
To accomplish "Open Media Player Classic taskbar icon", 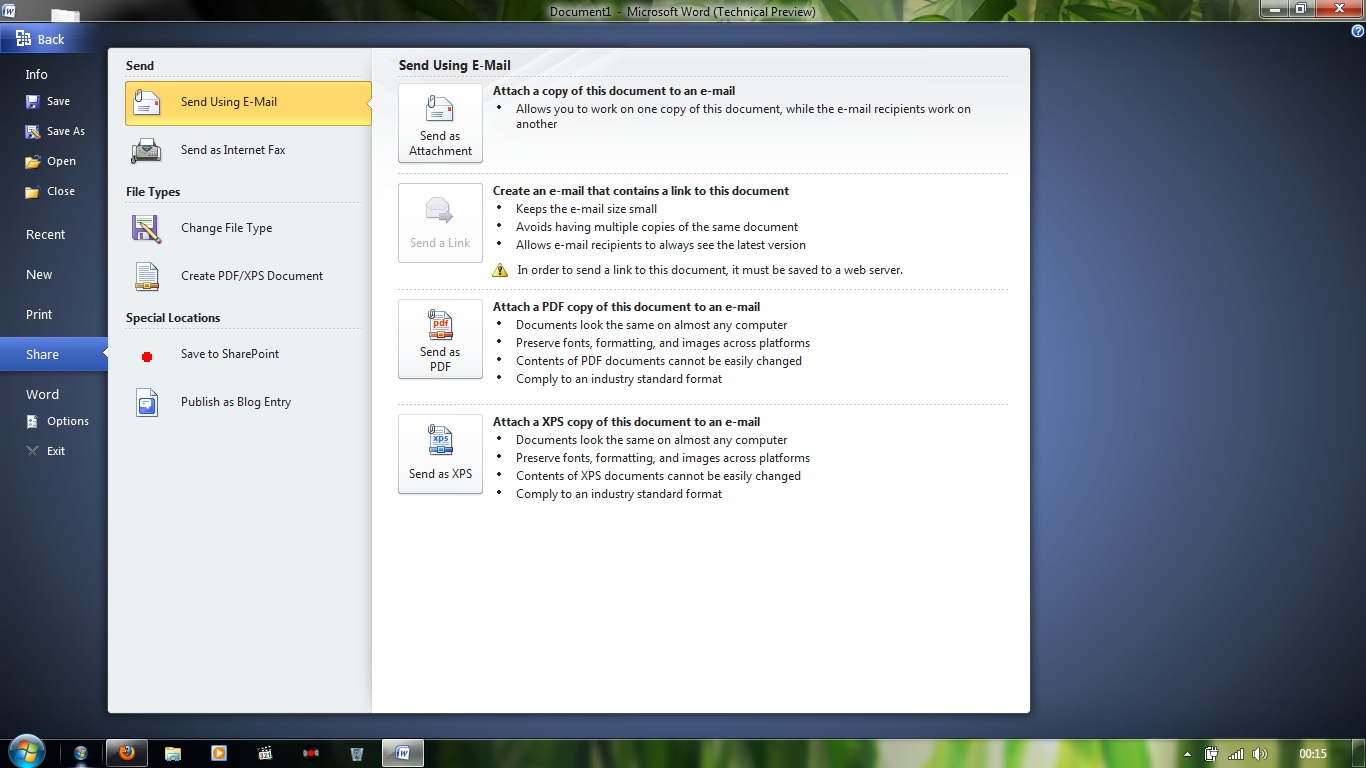I will (265, 753).
